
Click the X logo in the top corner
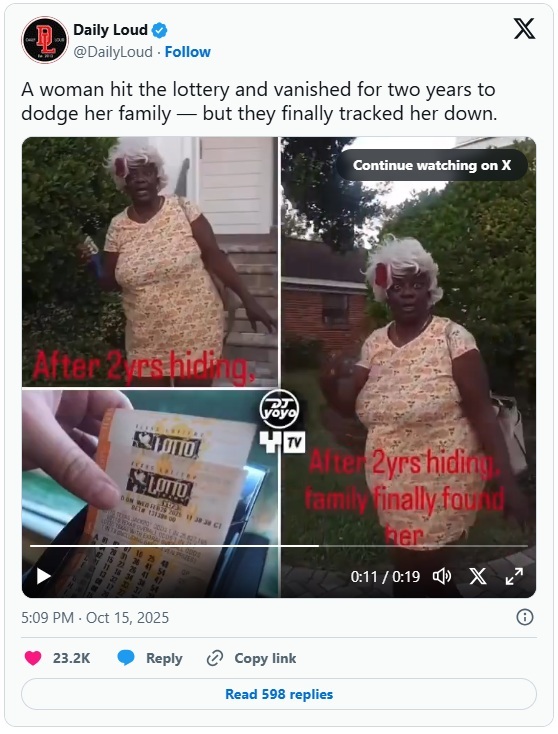coord(524,29)
